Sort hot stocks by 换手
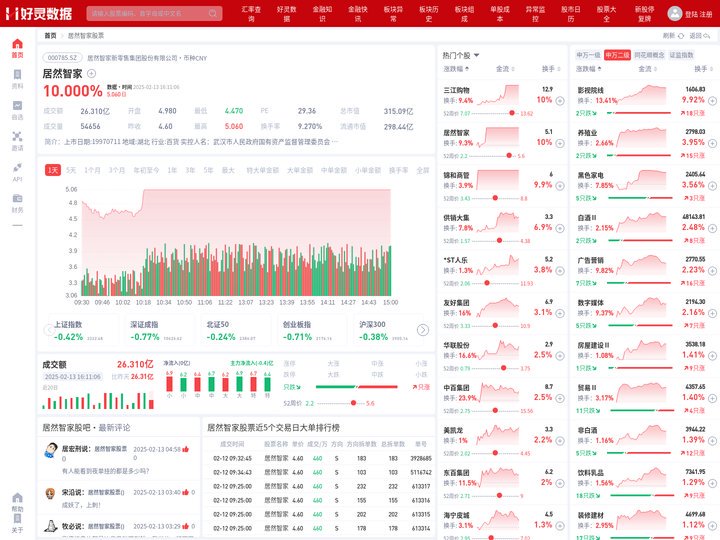This screenshot has width=720, height=540. click(x=551, y=69)
